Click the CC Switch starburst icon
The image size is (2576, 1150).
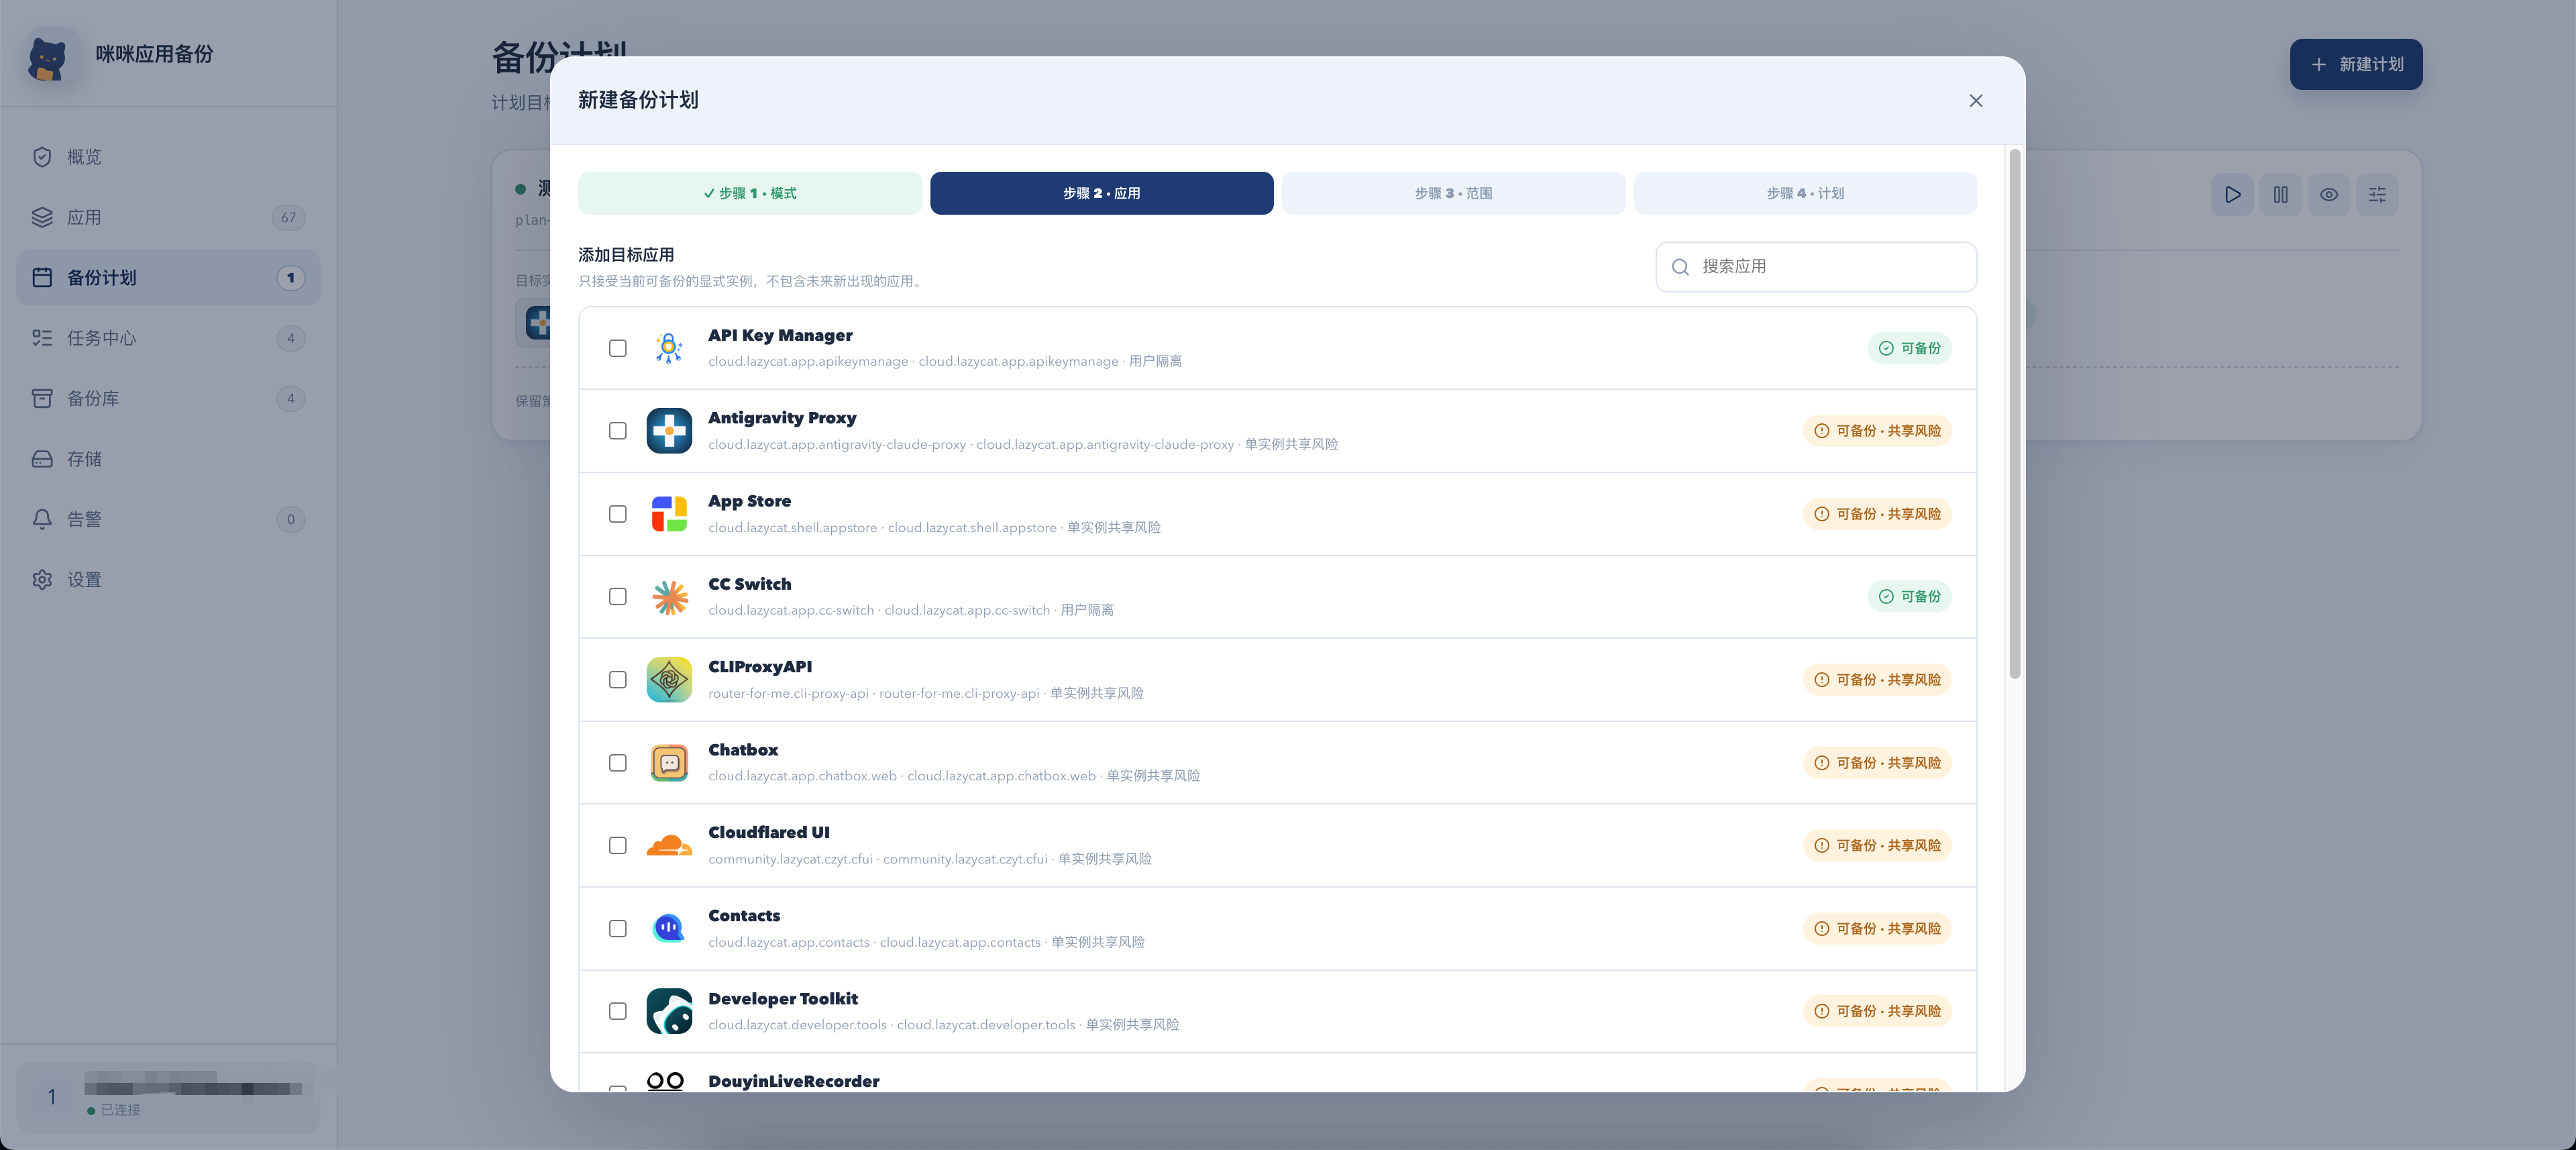click(x=669, y=597)
